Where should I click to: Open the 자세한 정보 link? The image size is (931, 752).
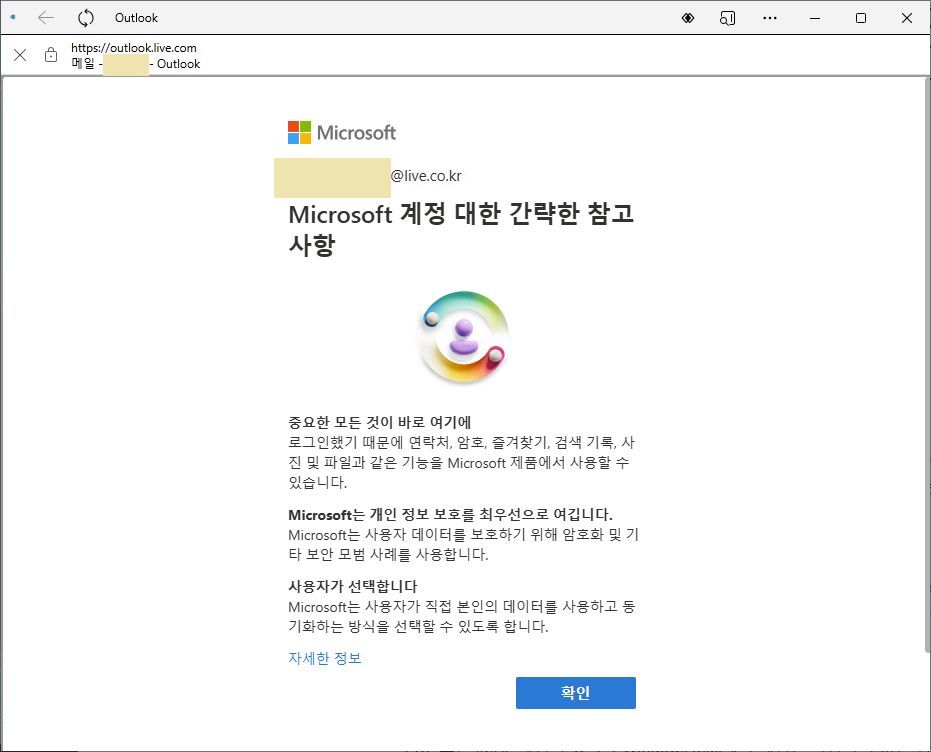[325, 658]
